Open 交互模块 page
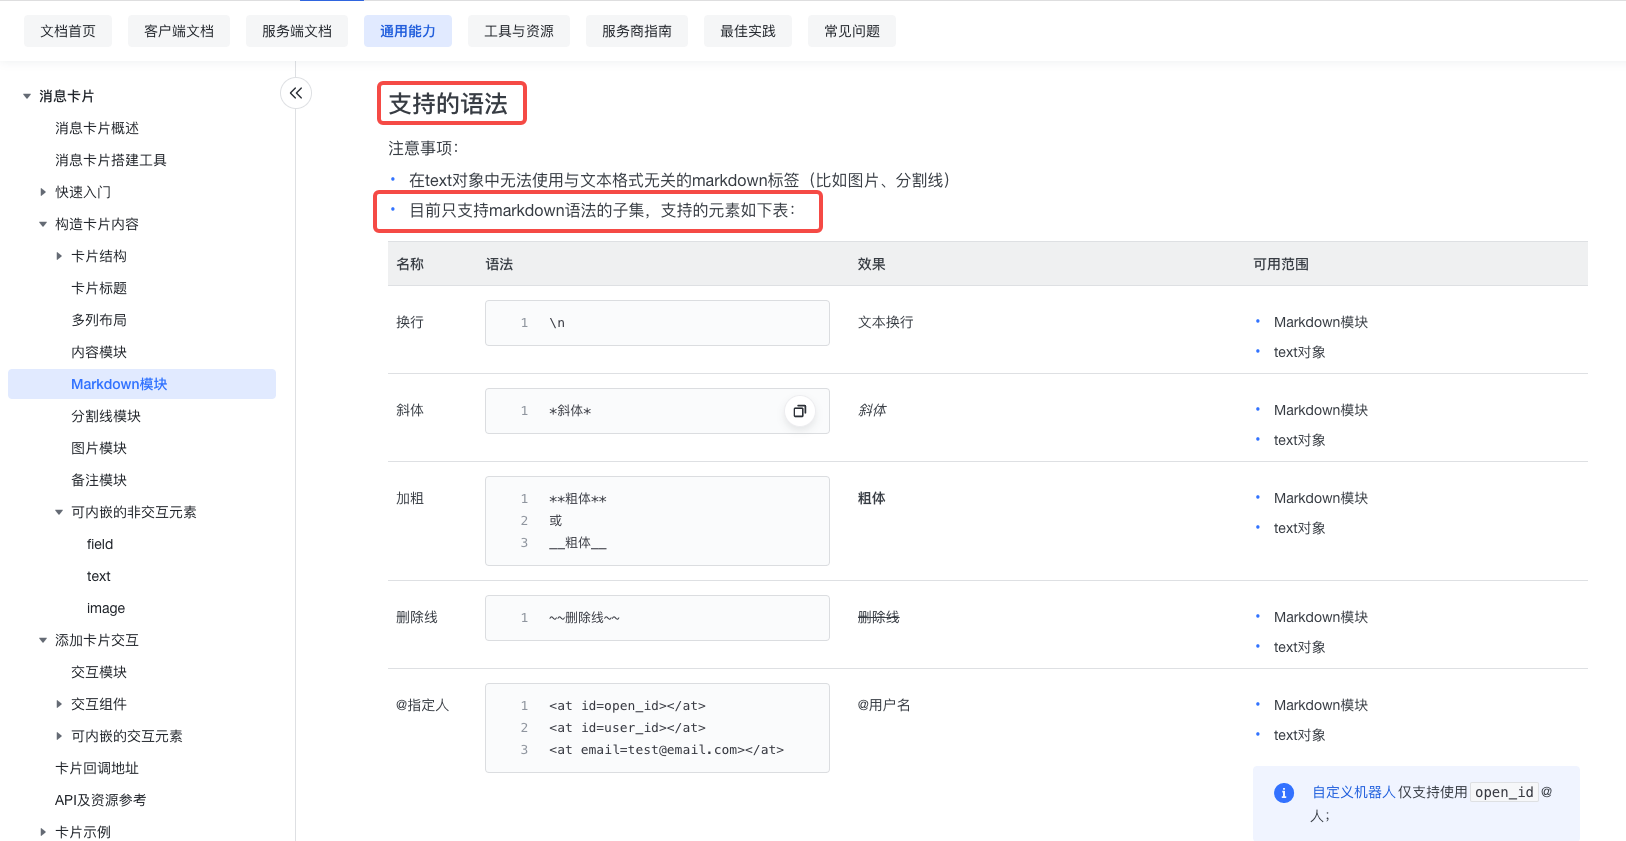Viewport: 1626px width, 841px height. 99,672
